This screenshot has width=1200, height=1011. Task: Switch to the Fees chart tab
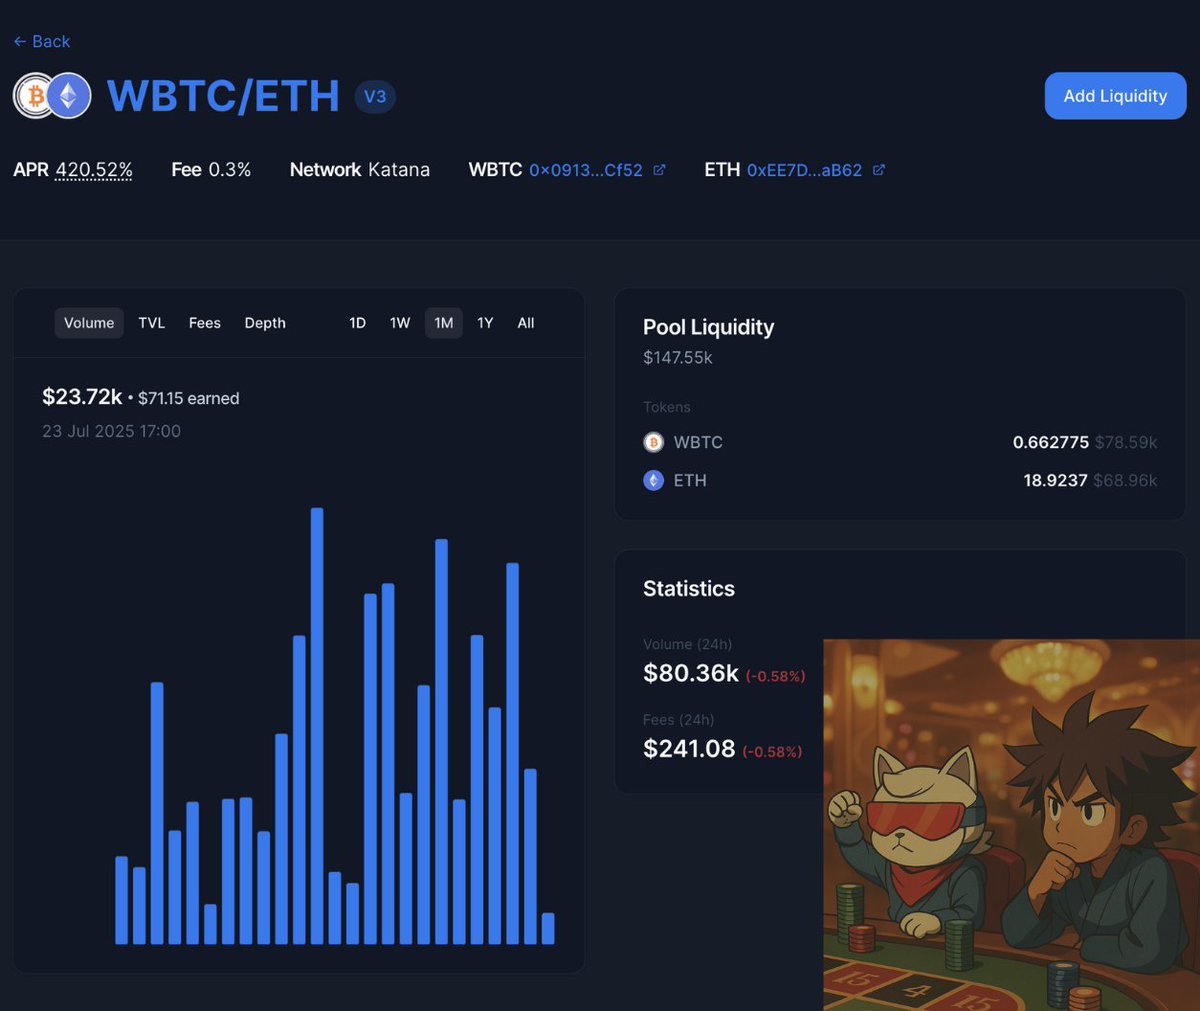[x=205, y=323]
